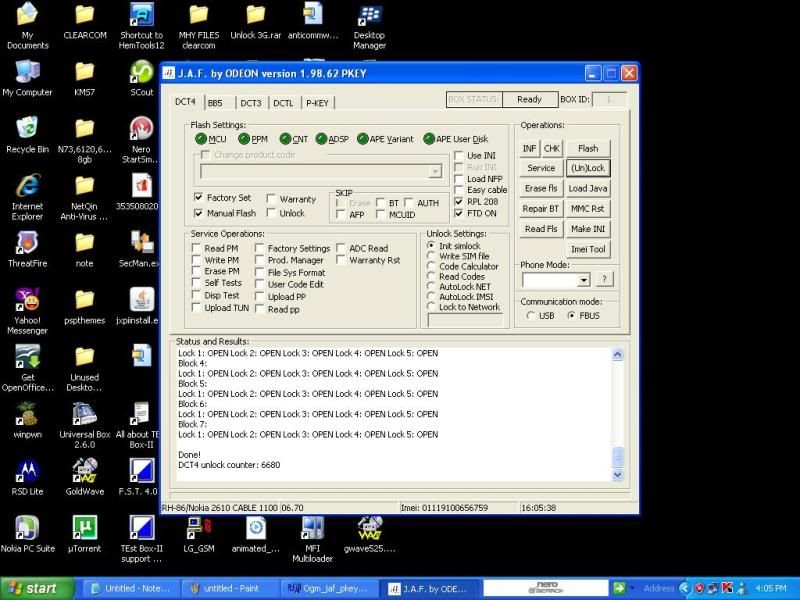The width and height of the screenshot is (800, 600).
Task: Click the Imei Tool button
Action: pyautogui.click(x=588, y=249)
